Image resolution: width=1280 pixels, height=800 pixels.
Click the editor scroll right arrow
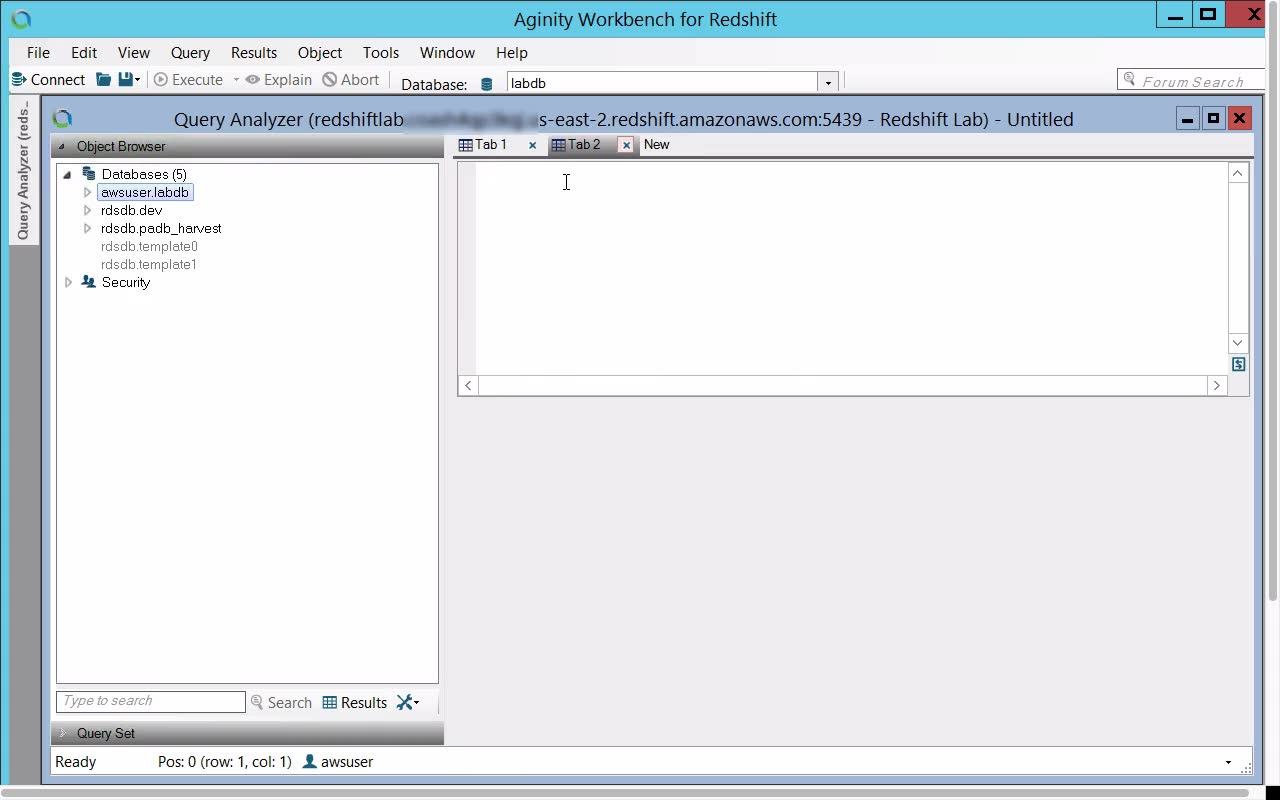pos(1216,385)
